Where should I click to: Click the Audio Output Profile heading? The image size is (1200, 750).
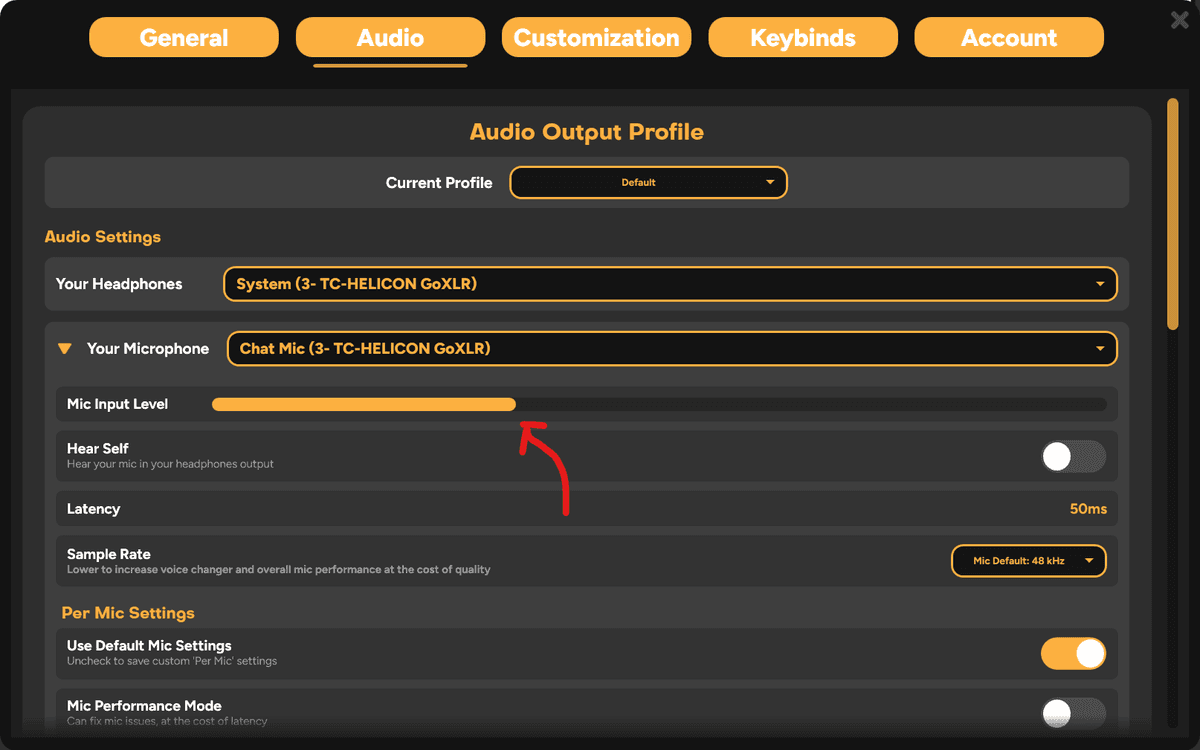[587, 132]
